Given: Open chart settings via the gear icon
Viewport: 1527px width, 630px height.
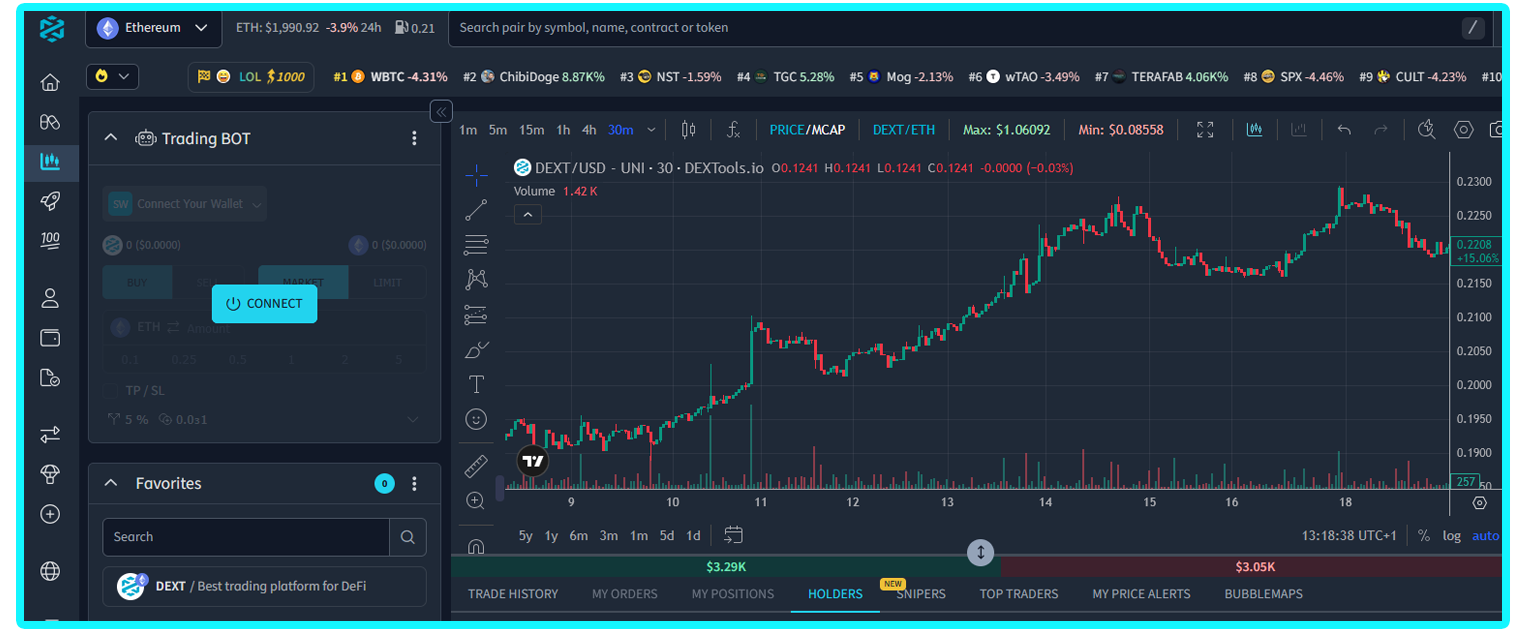Looking at the screenshot, I should tap(1462, 128).
